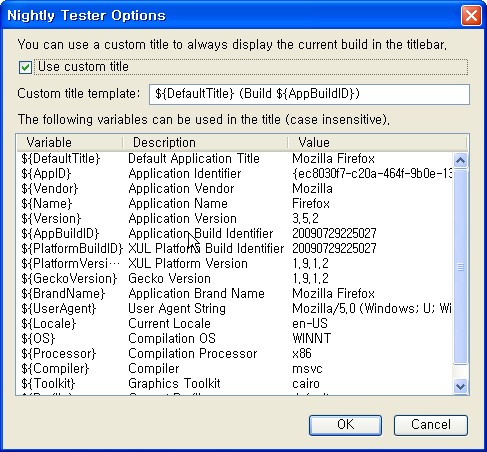
Task: Select the ${AppID} variable row
Action: pos(235,173)
